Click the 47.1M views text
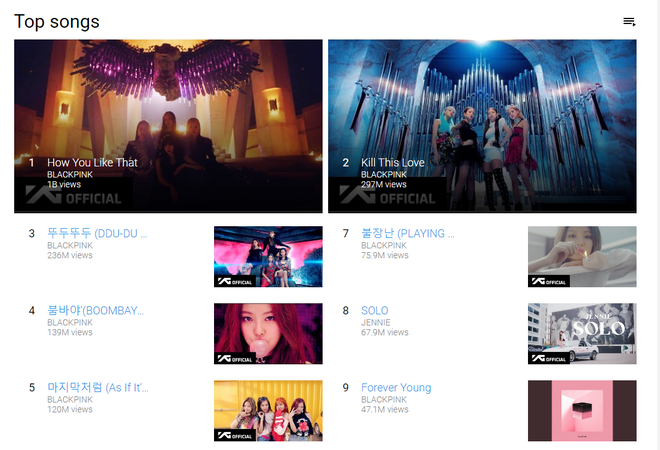The width and height of the screenshot is (660, 450). point(385,409)
